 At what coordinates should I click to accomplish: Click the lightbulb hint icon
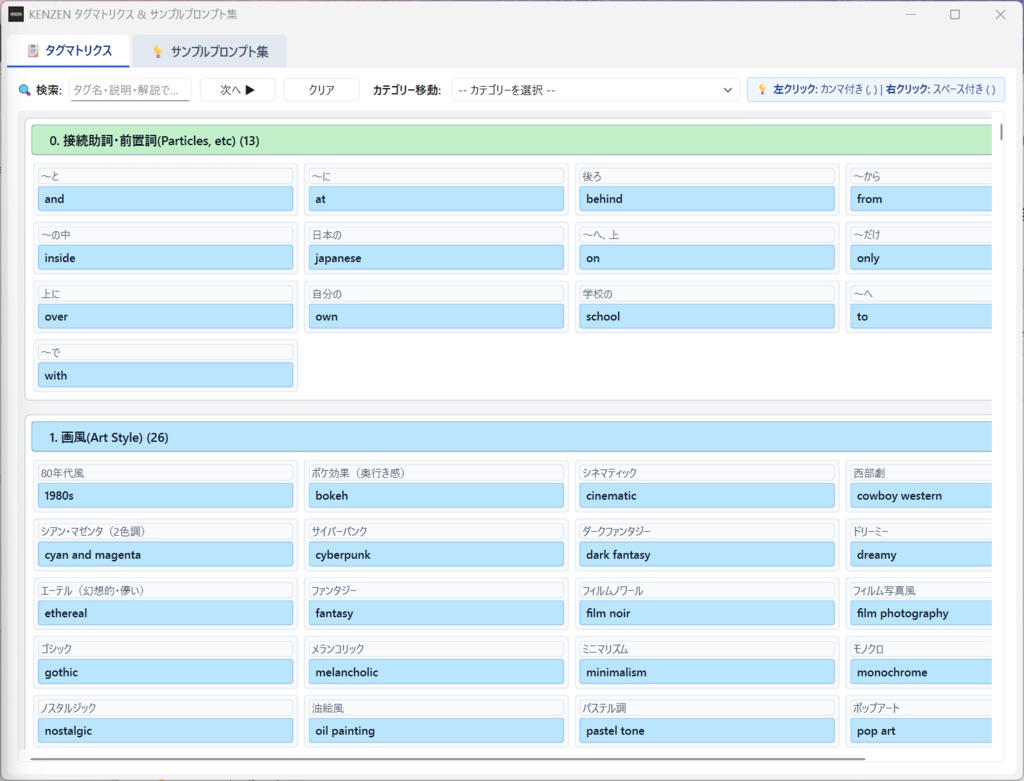click(x=761, y=89)
